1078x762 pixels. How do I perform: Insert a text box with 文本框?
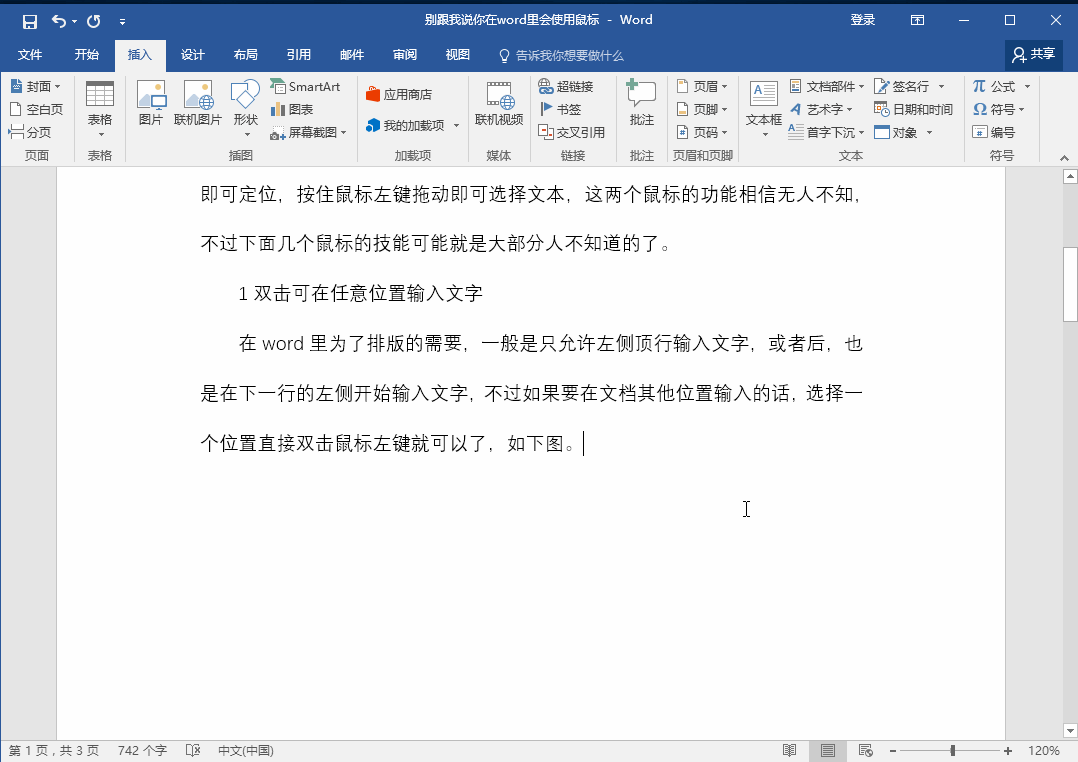(764, 109)
